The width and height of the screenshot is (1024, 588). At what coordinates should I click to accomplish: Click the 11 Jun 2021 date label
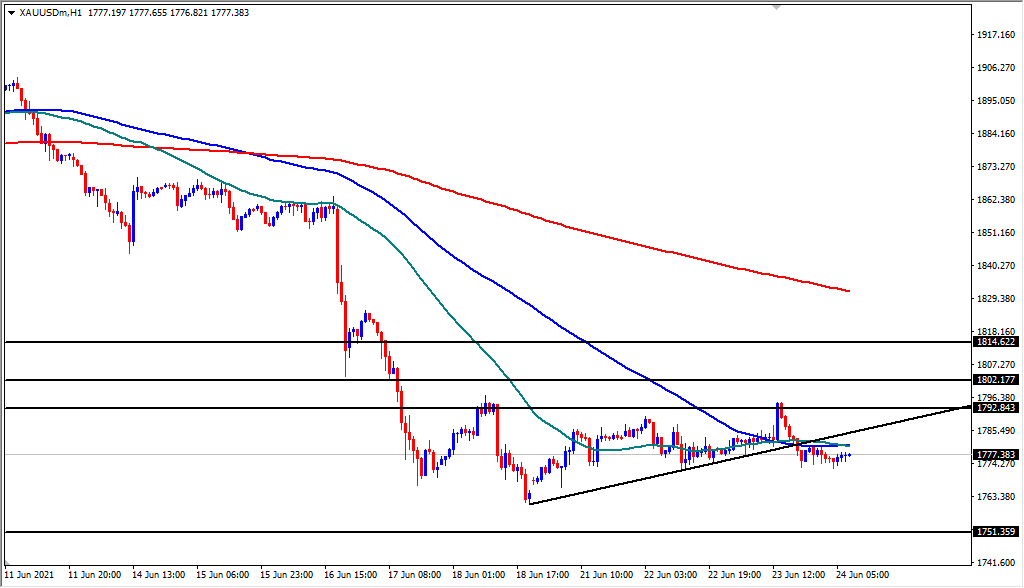[29, 575]
